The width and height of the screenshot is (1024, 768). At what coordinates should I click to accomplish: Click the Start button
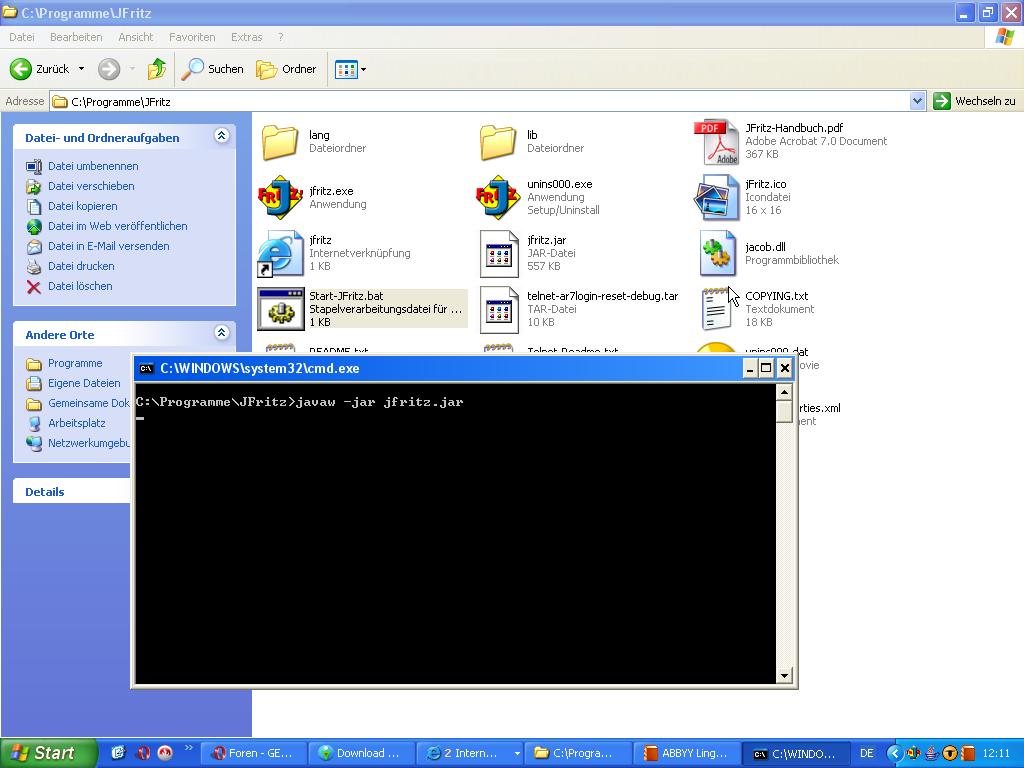point(49,753)
